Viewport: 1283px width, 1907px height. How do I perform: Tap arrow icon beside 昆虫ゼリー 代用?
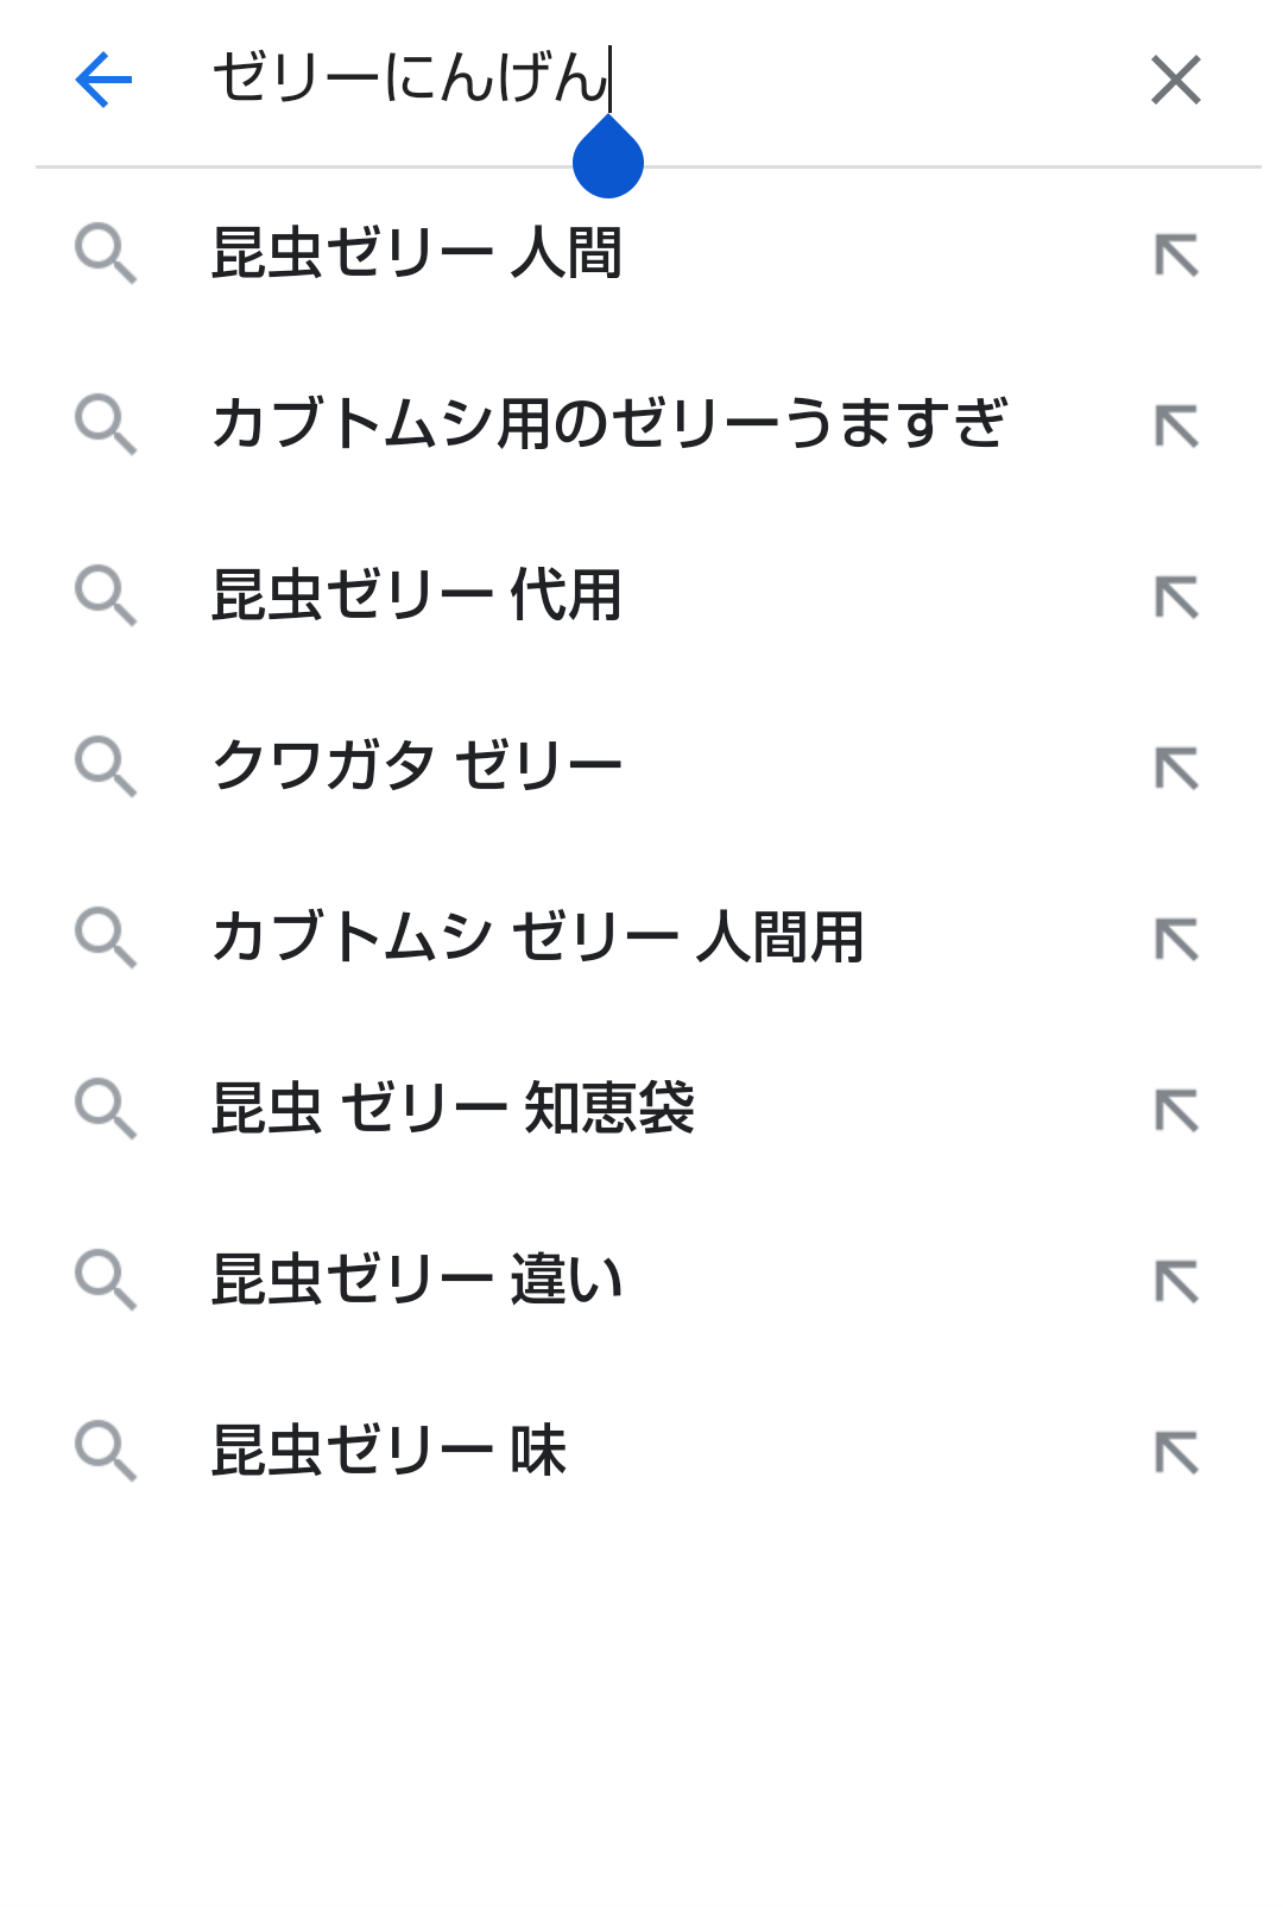tap(1176, 597)
